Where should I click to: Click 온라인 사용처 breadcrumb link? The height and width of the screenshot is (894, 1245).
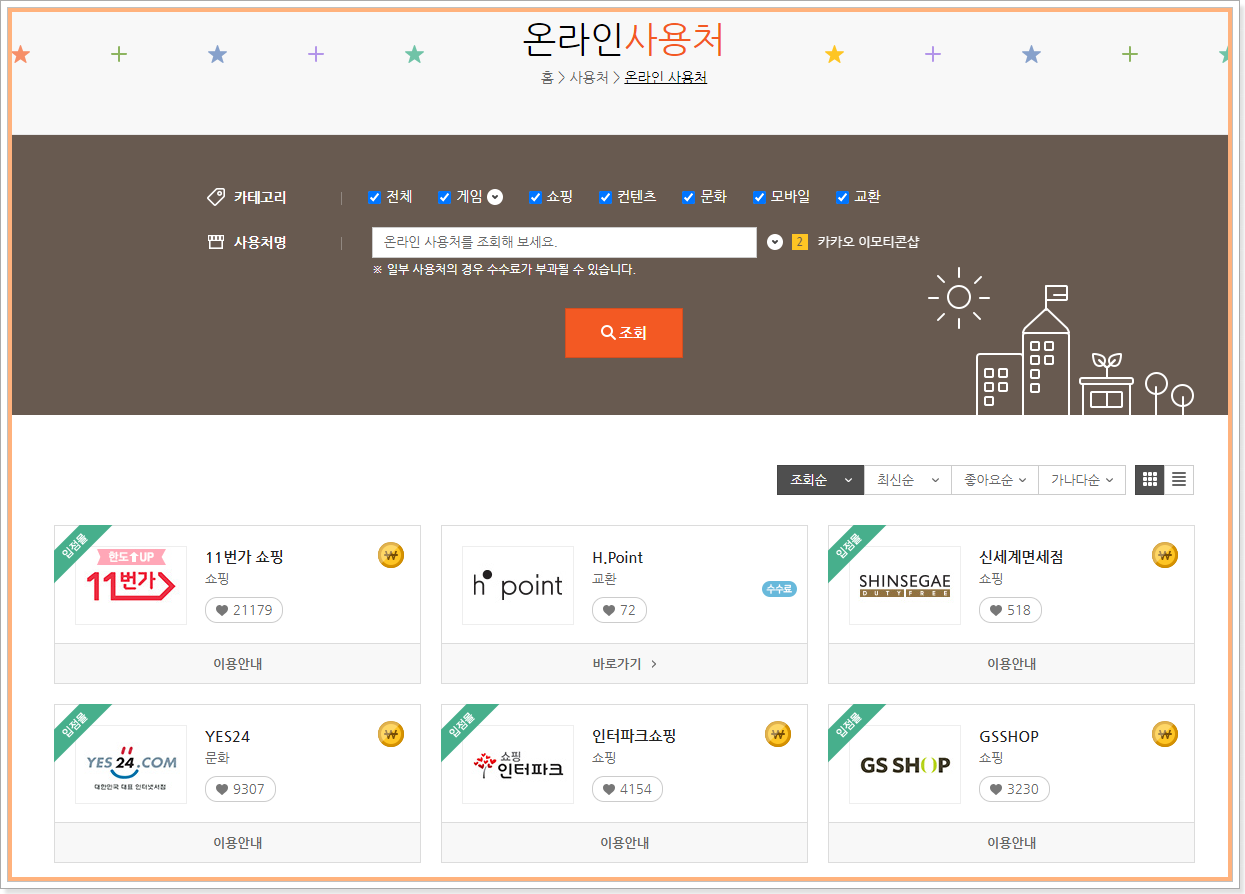point(666,77)
